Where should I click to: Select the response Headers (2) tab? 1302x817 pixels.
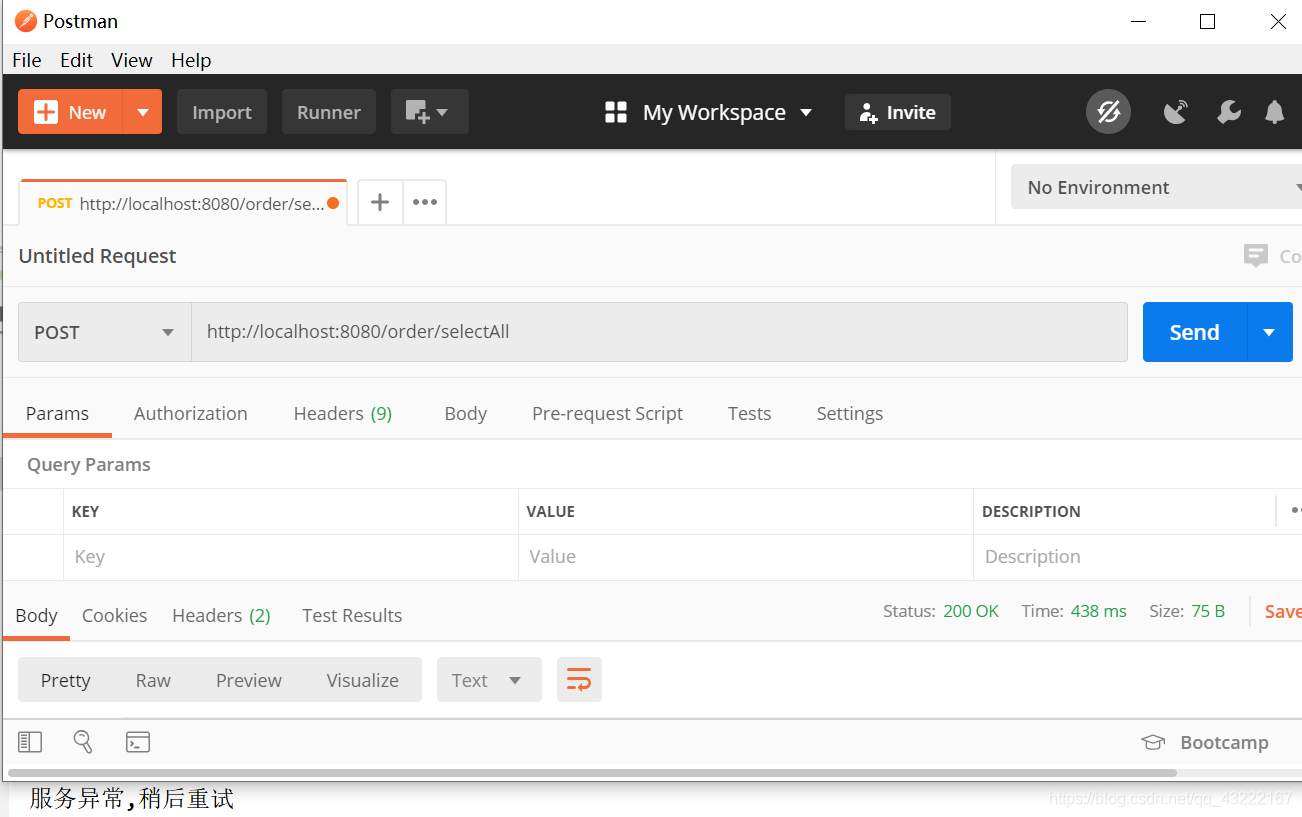(x=221, y=615)
